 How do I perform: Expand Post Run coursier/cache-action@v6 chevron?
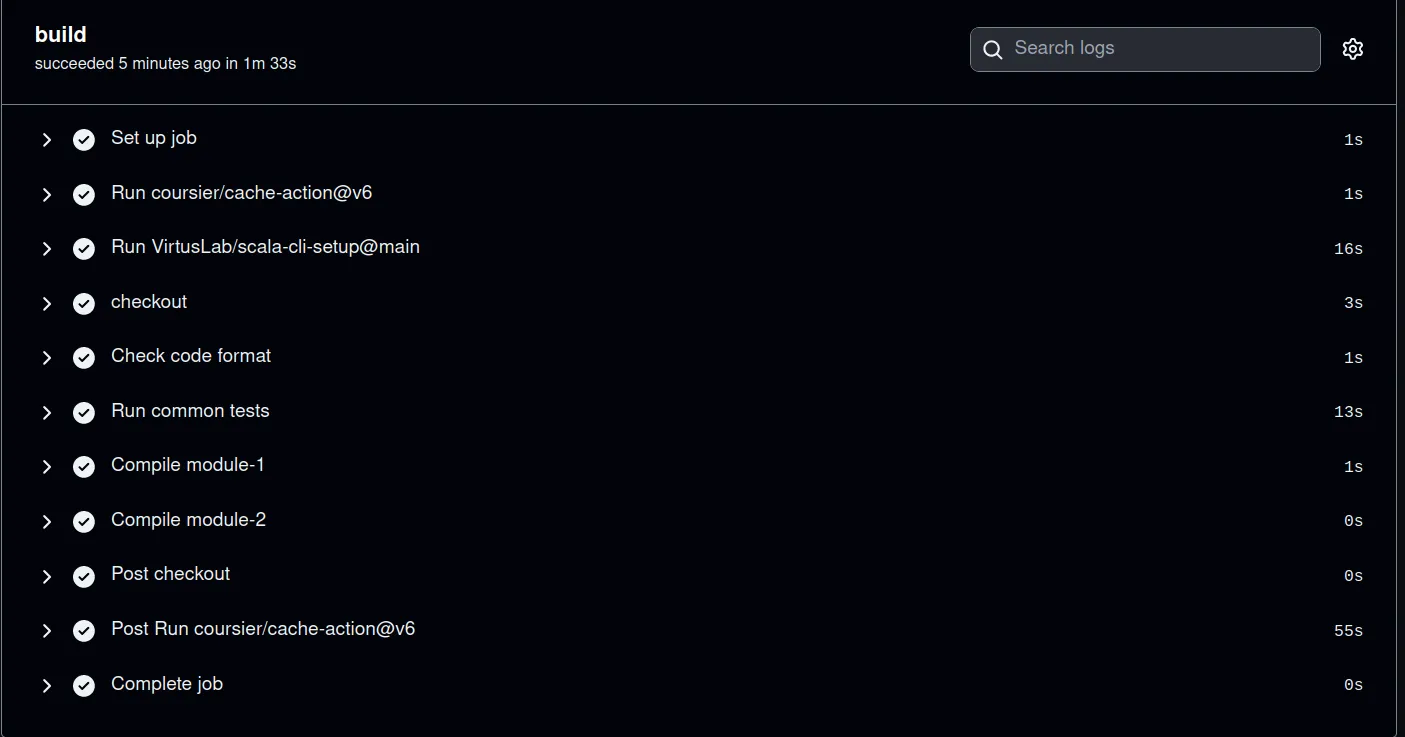tap(46, 631)
